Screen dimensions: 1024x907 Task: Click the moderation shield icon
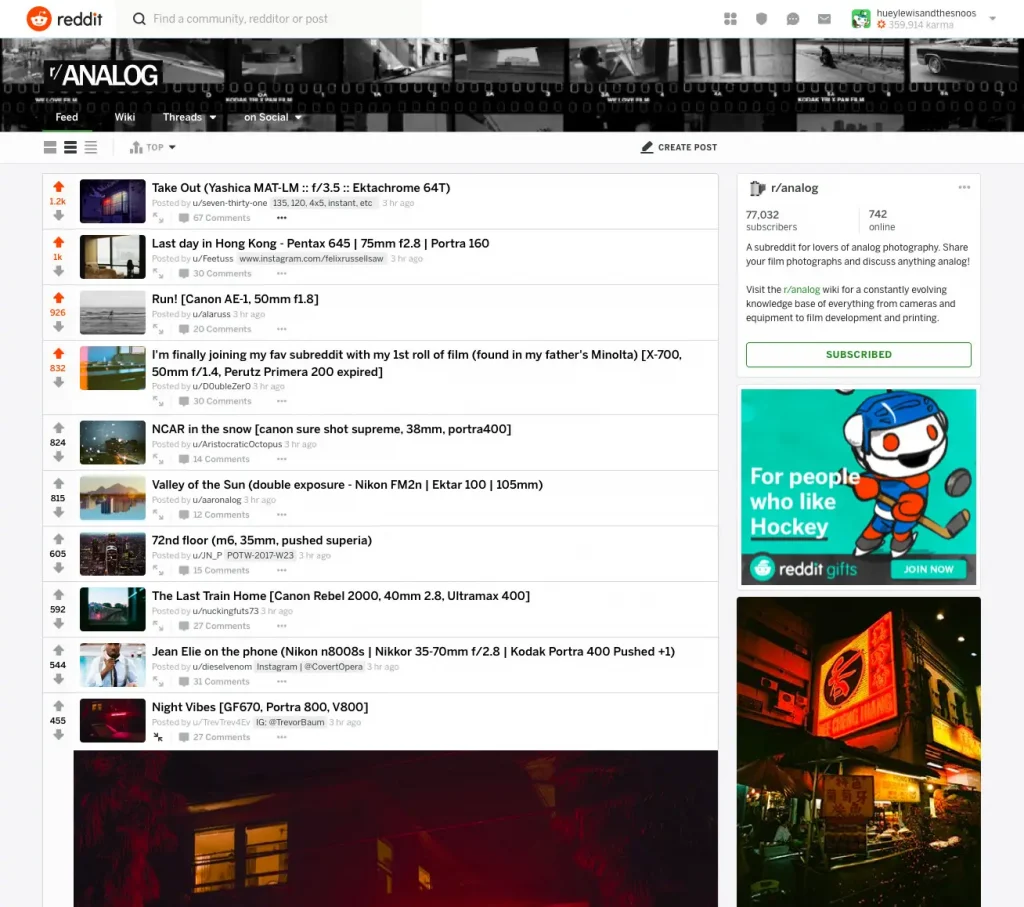[x=761, y=18]
